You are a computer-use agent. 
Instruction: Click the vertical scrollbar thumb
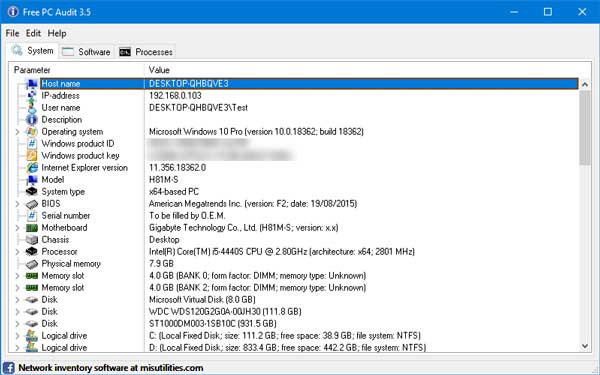[x=585, y=128]
